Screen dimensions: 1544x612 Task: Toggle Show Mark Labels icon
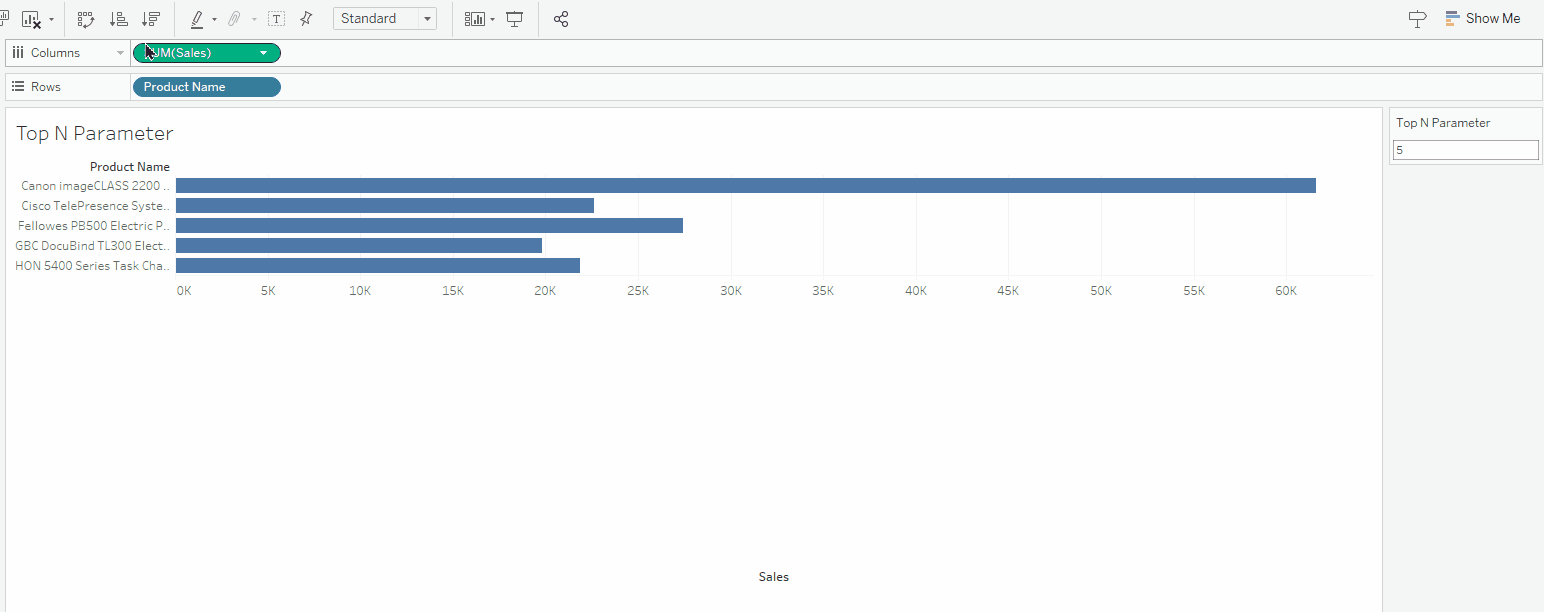tap(276, 19)
